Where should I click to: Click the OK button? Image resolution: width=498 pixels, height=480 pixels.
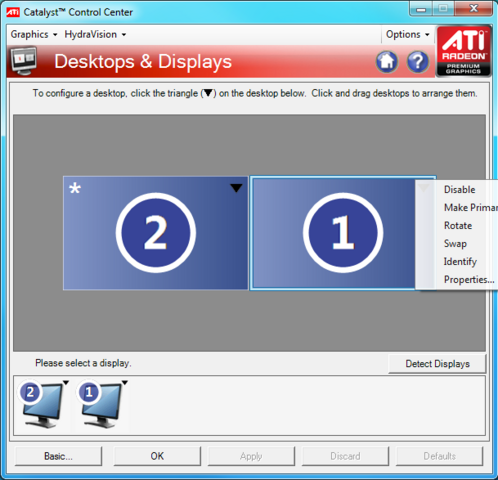coord(157,456)
